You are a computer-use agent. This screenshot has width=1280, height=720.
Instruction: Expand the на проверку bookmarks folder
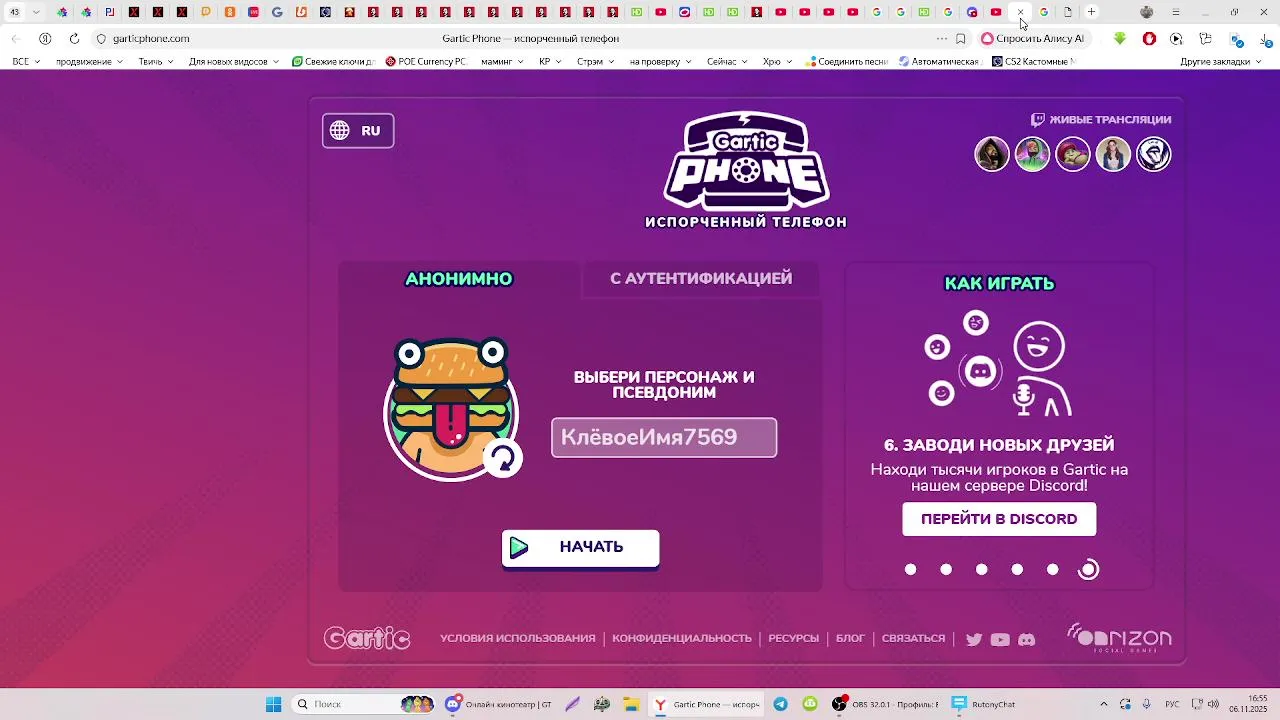click(661, 62)
